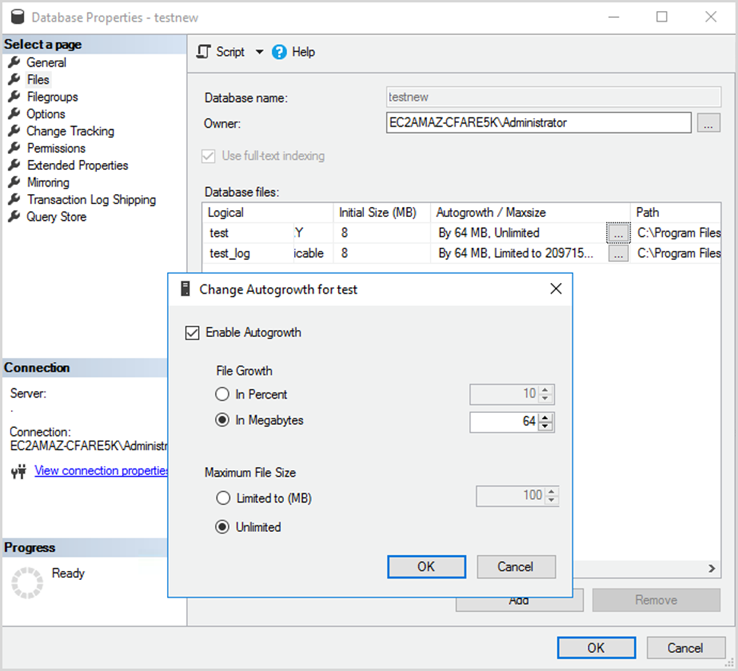Click the connection plug icon near View connection properties
This screenshot has width=738, height=671.
(18, 471)
